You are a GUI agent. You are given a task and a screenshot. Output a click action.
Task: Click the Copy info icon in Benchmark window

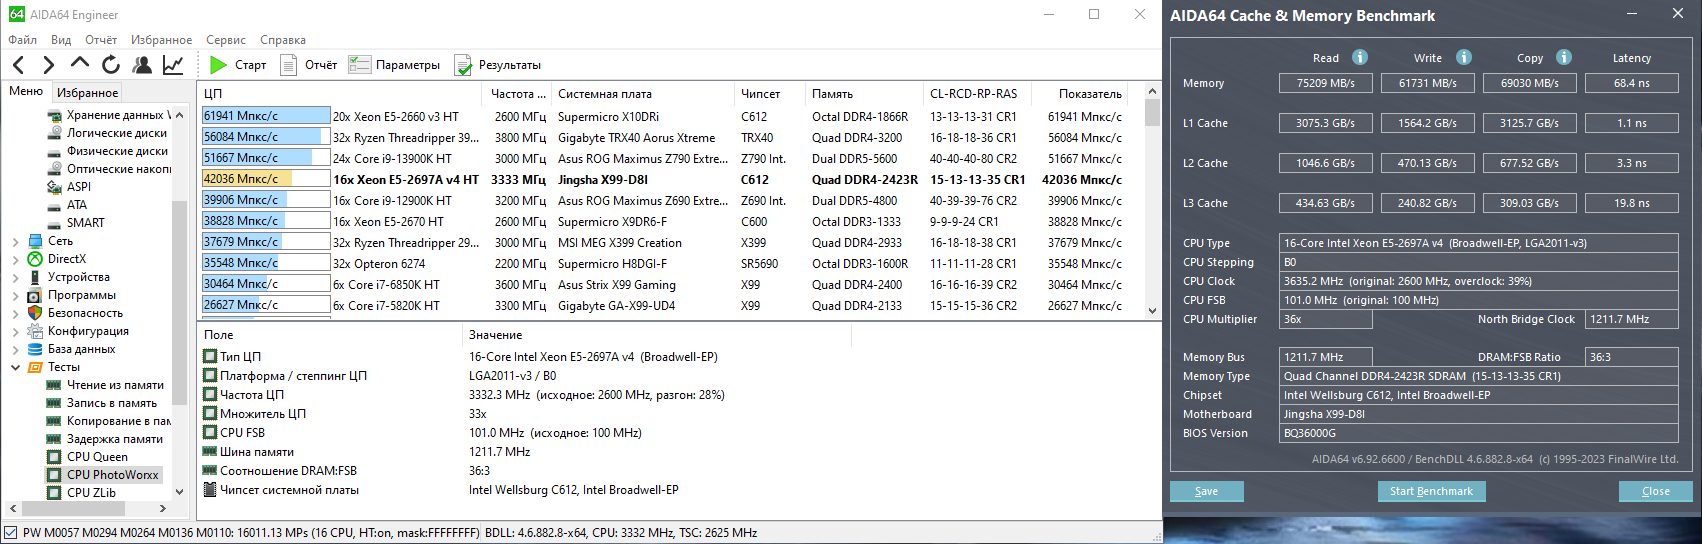click(x=1564, y=57)
